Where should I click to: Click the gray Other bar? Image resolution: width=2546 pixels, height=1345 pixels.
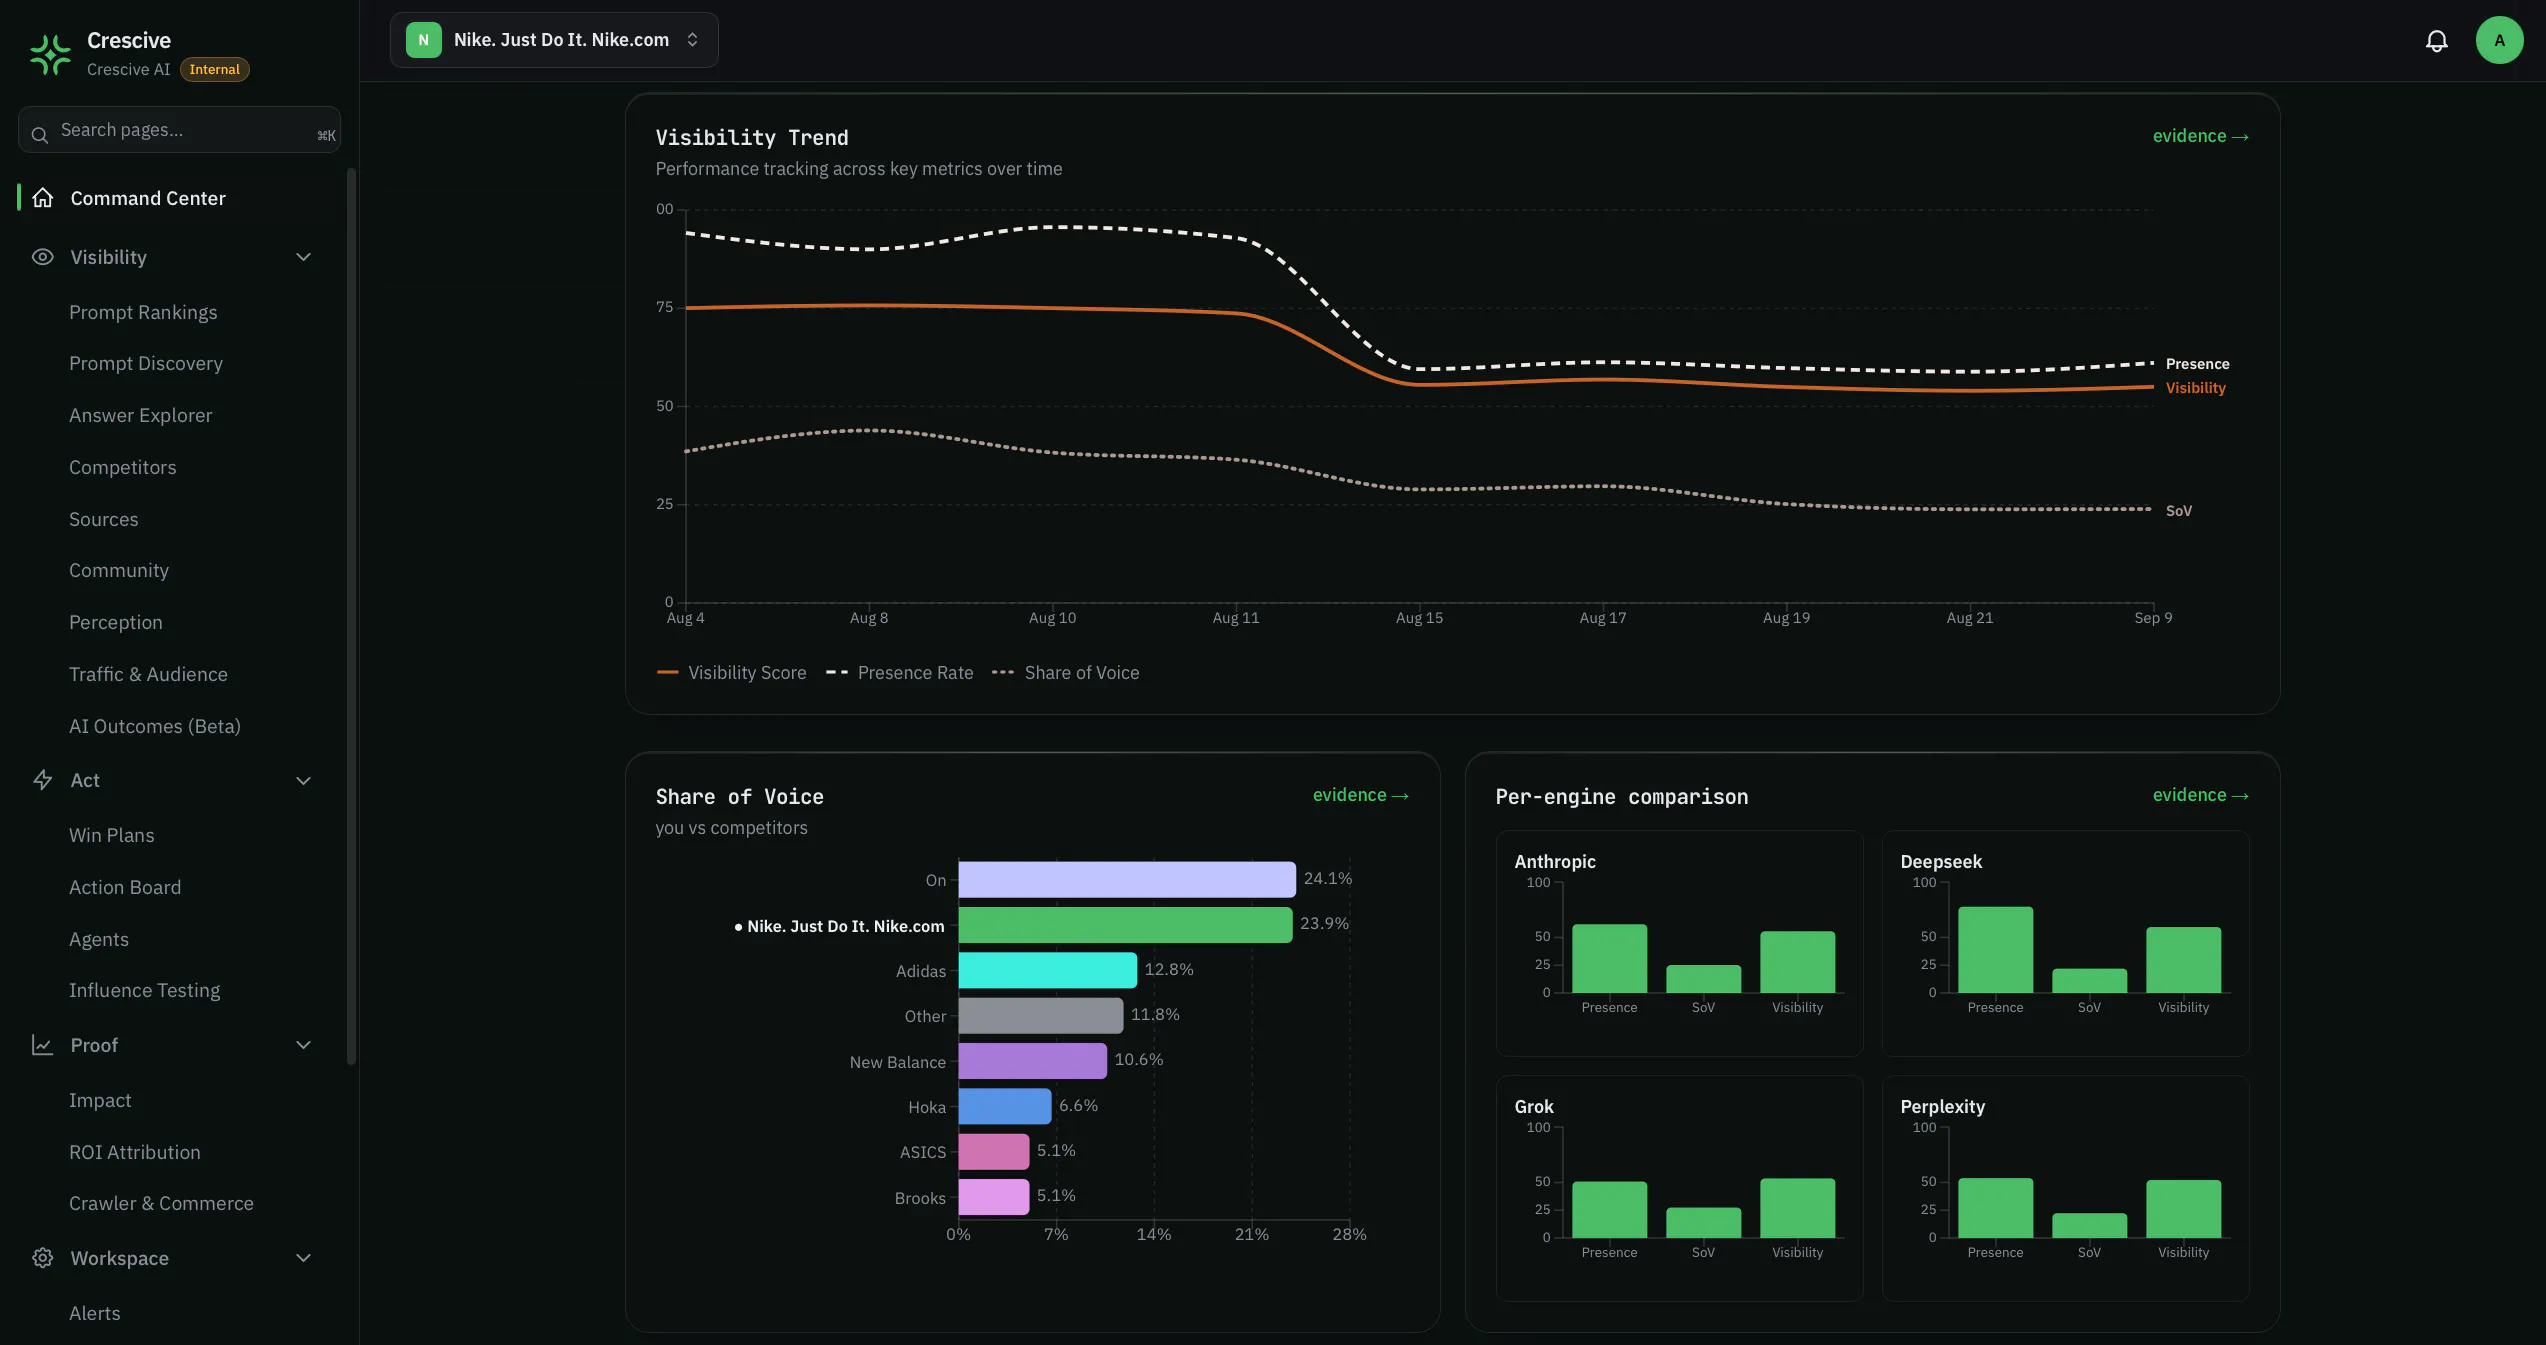(1041, 1015)
